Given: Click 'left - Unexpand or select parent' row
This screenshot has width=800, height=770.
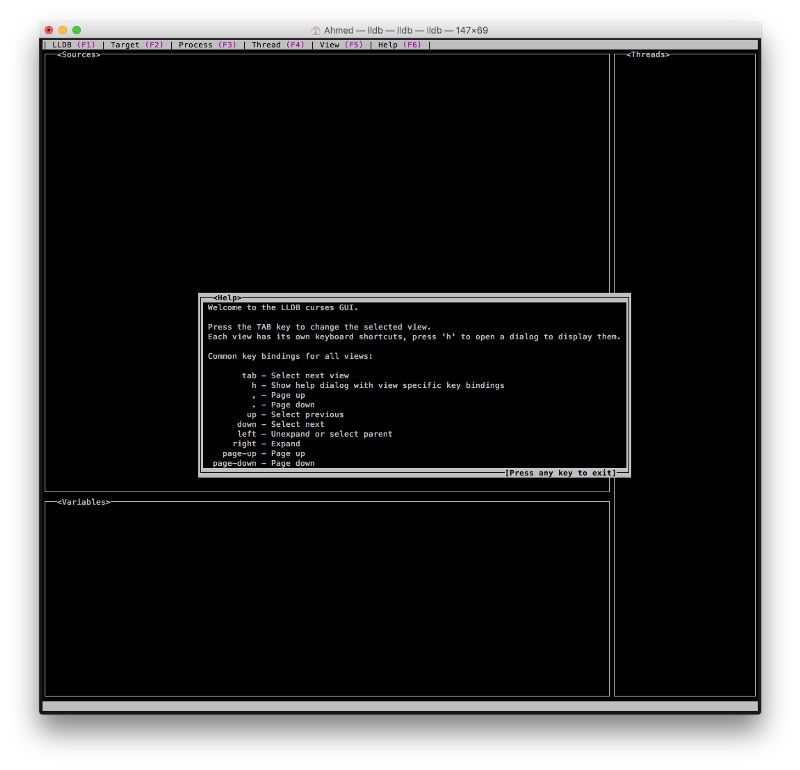Looking at the screenshot, I should 314,434.
